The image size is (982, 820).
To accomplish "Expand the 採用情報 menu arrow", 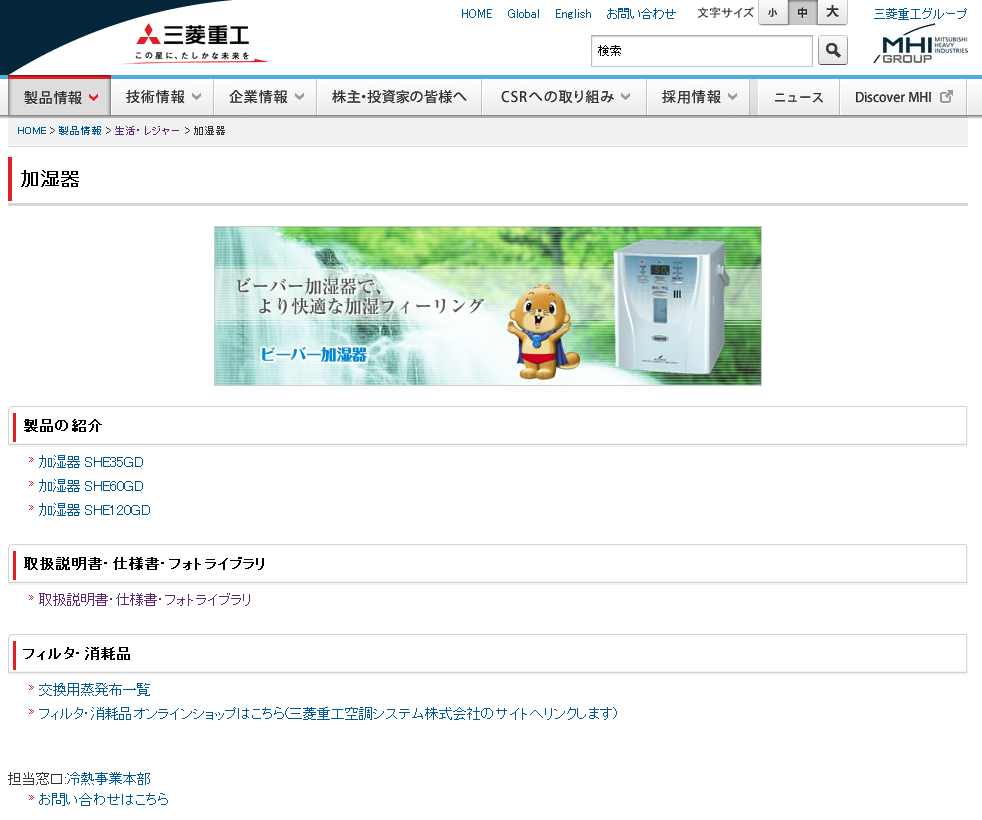I will point(733,96).
